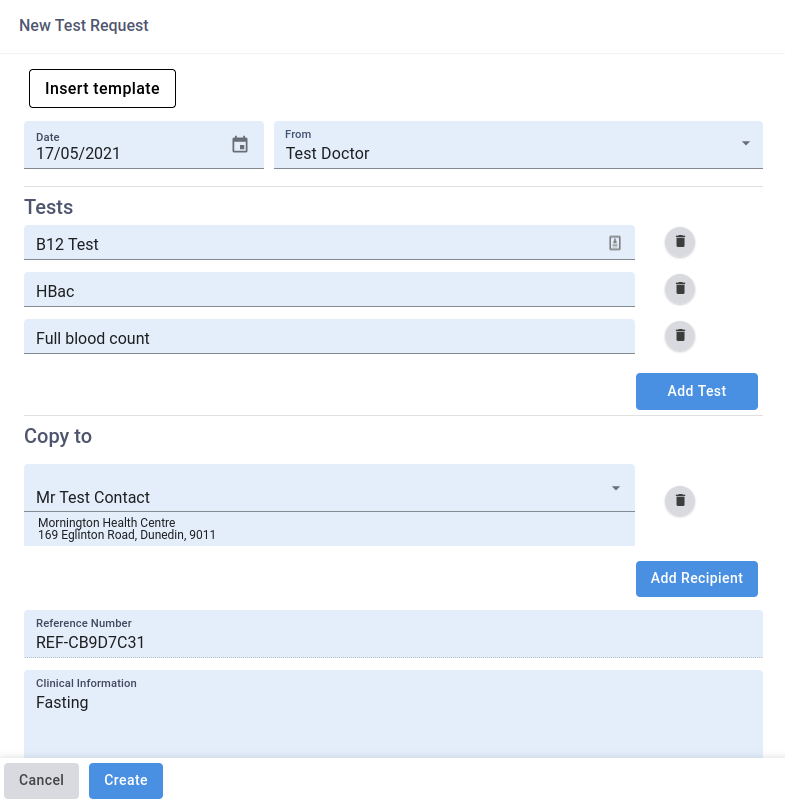
Task: Delete the HBac test row
Action: 680,288
